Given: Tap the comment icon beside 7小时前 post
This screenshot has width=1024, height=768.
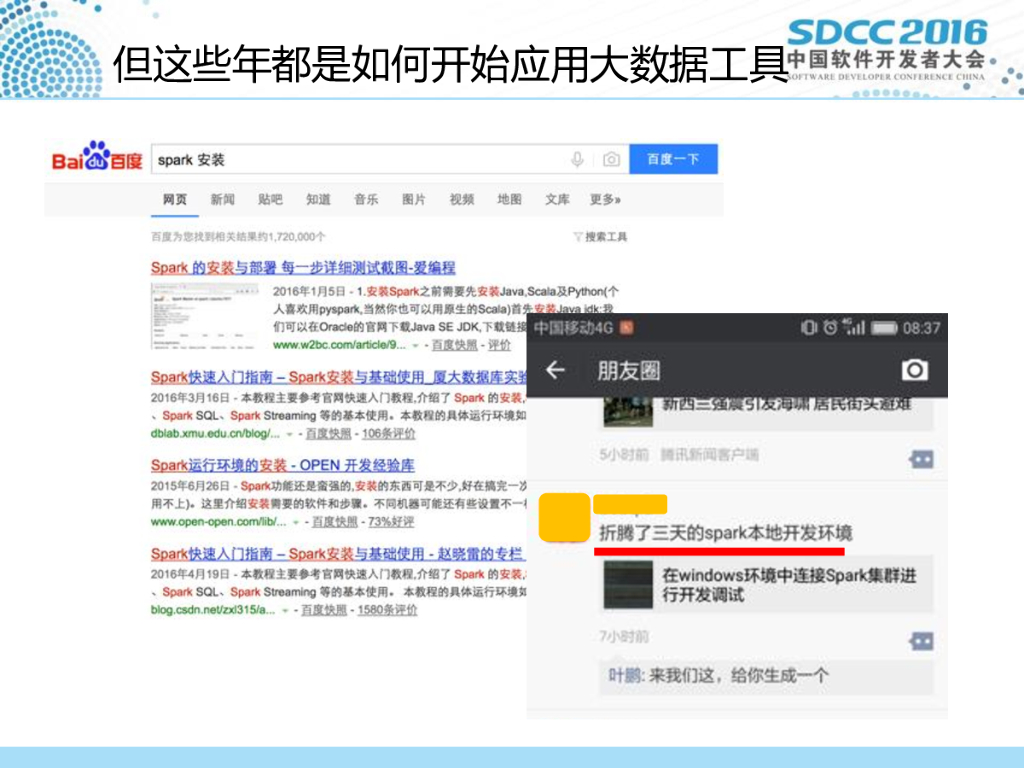Looking at the screenshot, I should tap(921, 641).
